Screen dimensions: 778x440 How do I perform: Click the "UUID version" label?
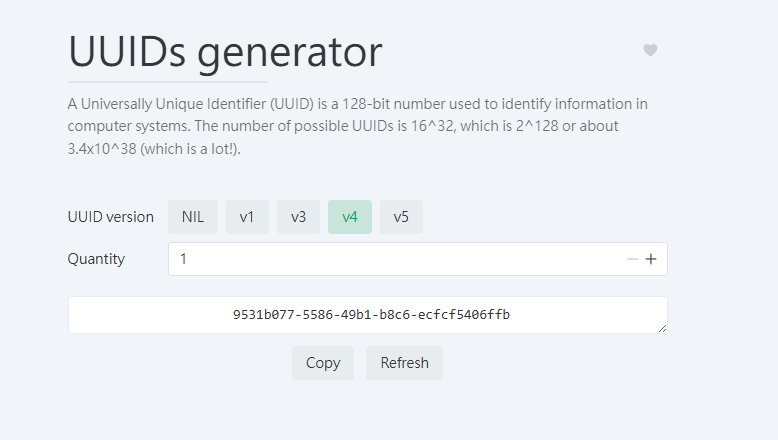point(111,217)
